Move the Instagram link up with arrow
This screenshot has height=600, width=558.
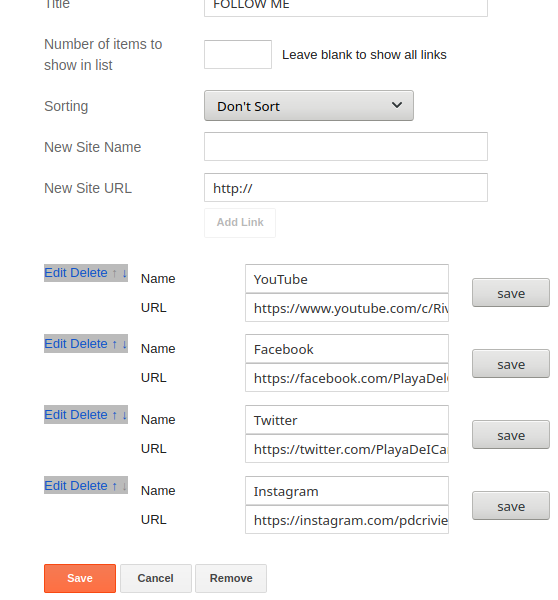[114, 486]
